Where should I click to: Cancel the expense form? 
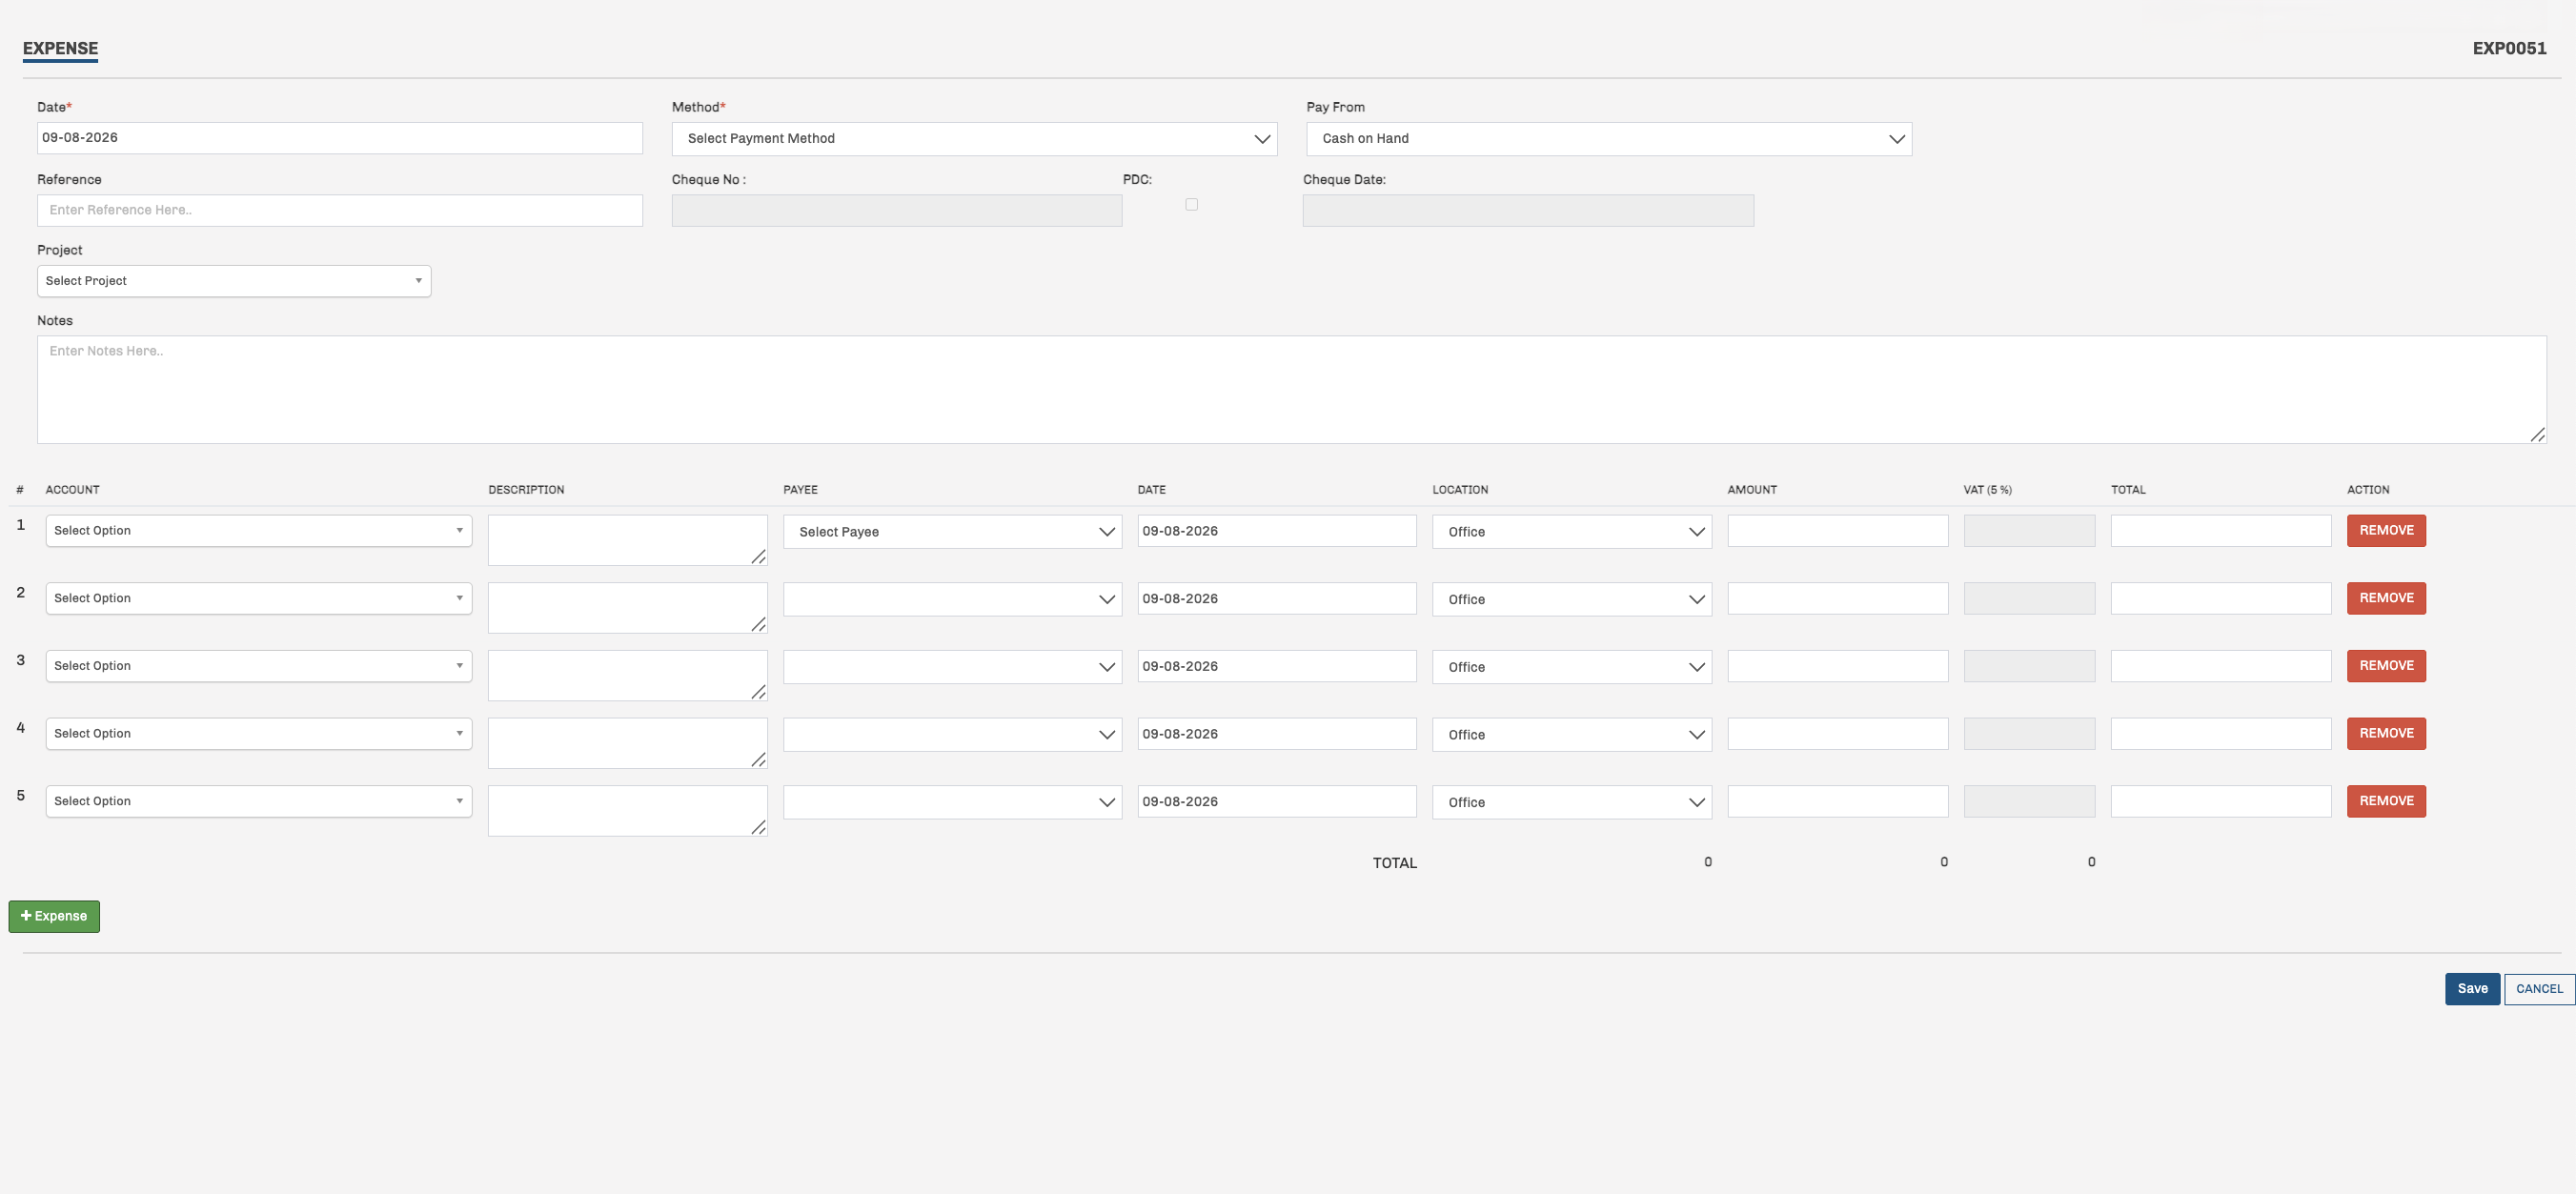click(x=2539, y=989)
